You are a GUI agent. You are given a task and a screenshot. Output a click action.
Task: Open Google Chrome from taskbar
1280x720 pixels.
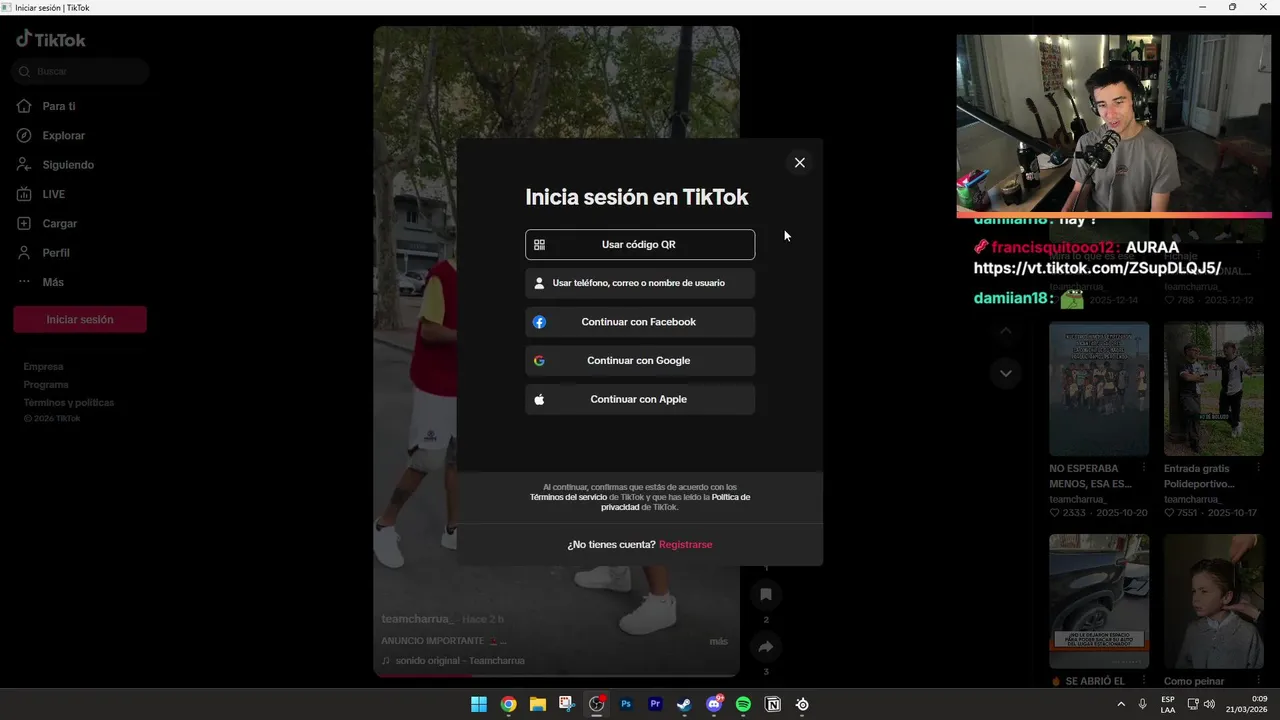pyautogui.click(x=508, y=704)
